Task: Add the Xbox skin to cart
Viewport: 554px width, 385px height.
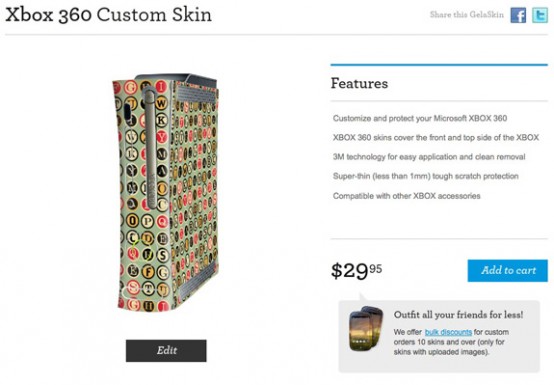Action: tap(507, 271)
